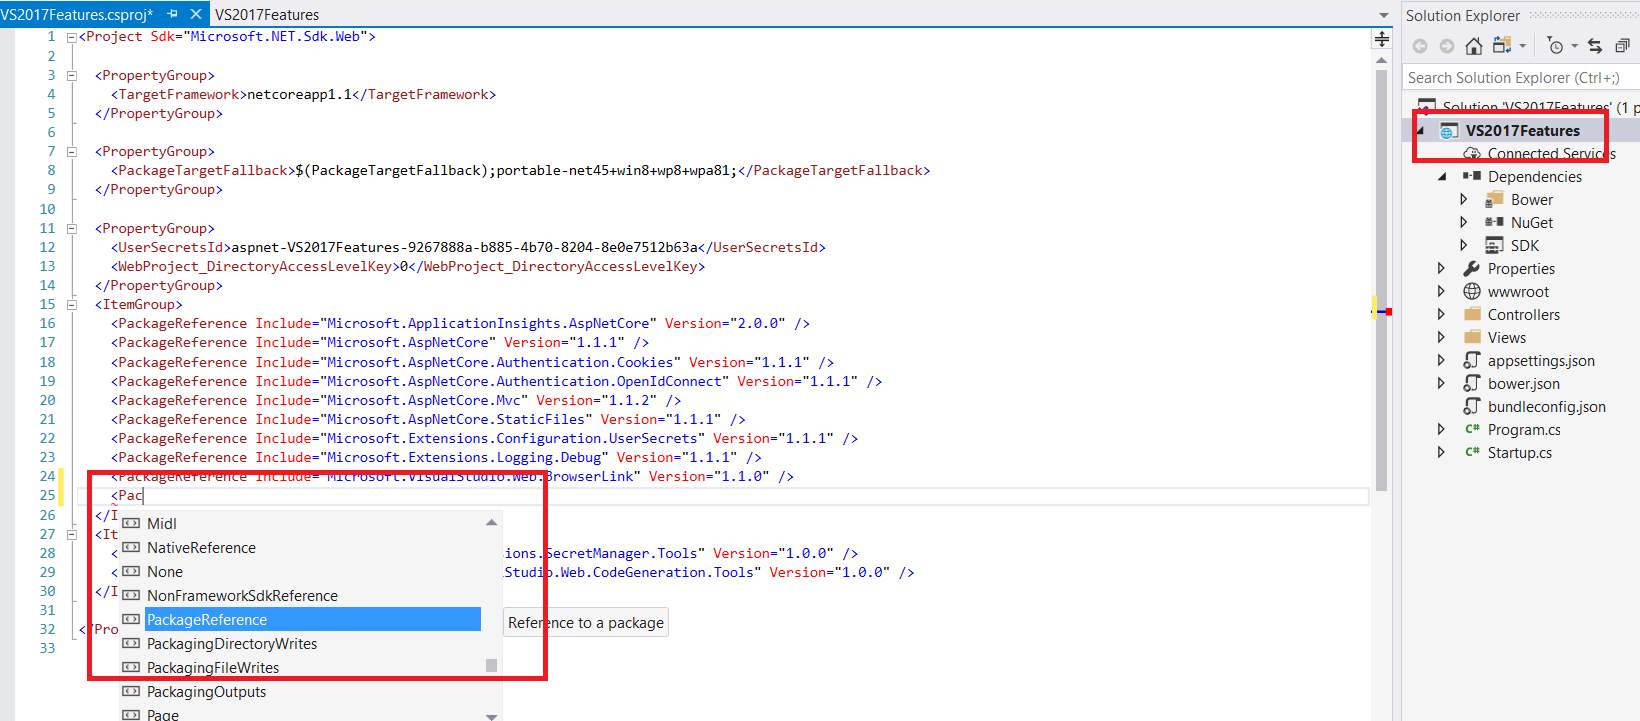Close the VS2017Features.csproj tab
This screenshot has height=721, width=1640.
pos(196,14)
